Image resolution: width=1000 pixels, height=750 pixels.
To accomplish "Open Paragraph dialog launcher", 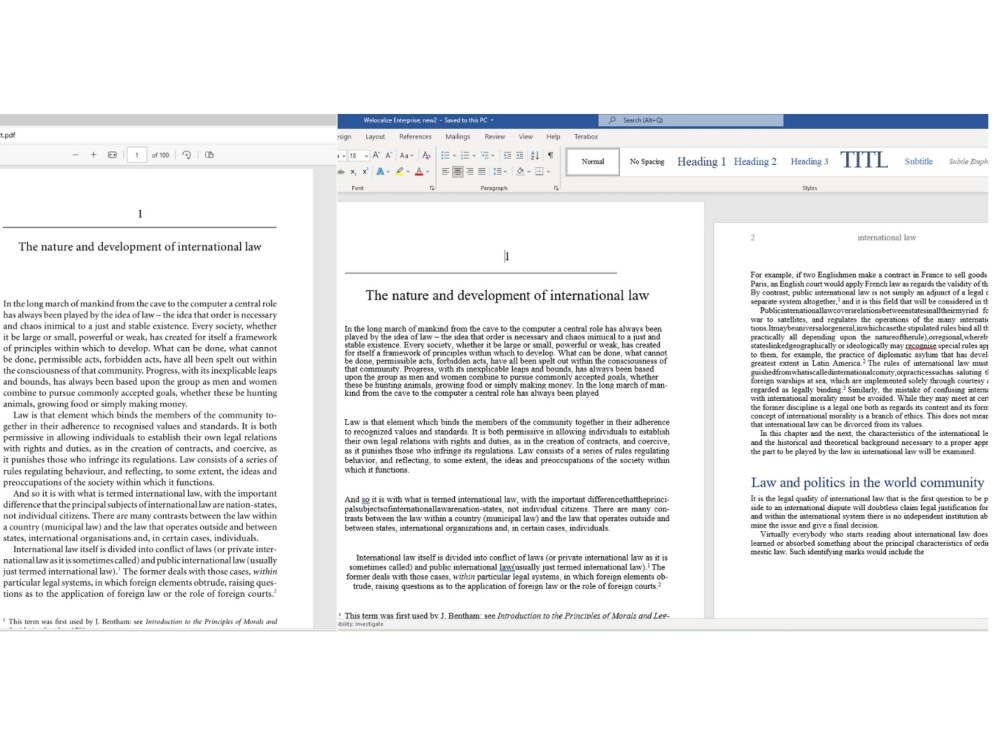I will tap(556, 188).
